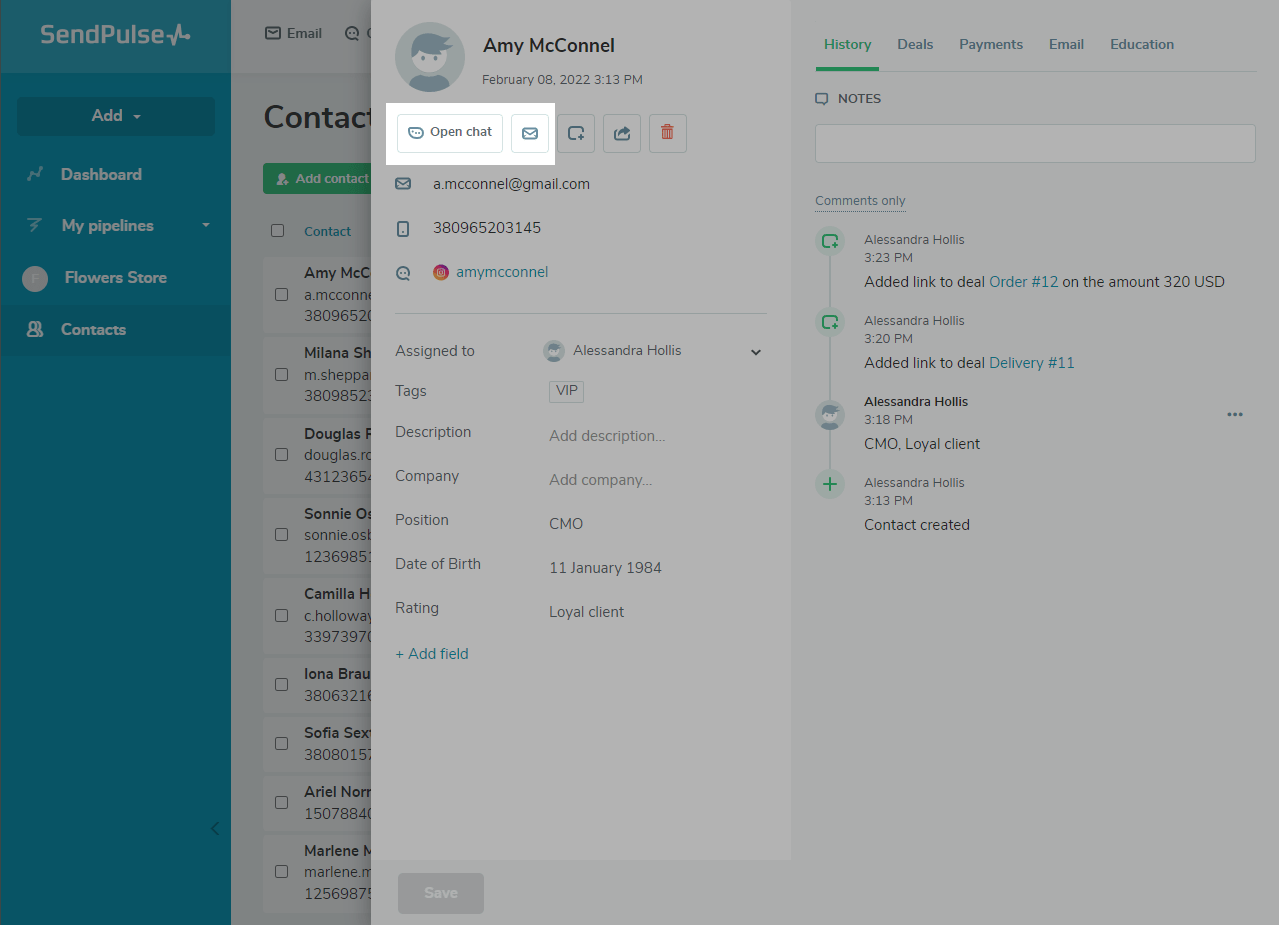
Task: Tick the checkbox for the Ariel row
Action: click(x=281, y=803)
